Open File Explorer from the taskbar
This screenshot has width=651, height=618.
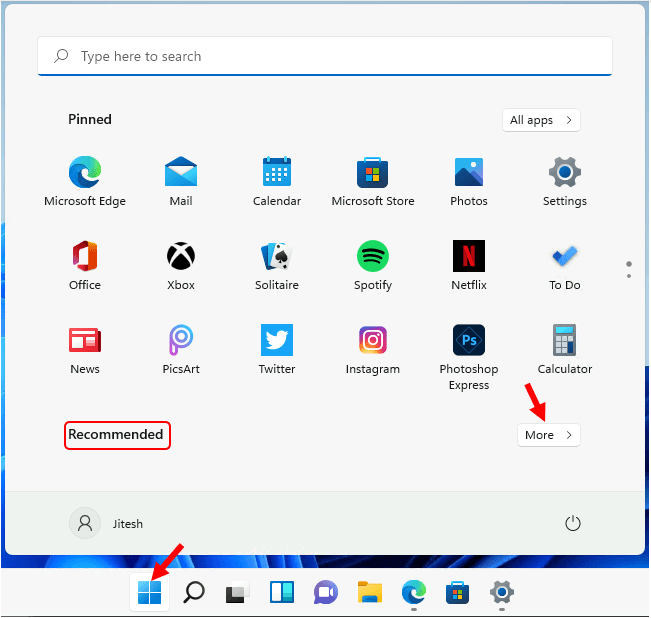click(370, 592)
